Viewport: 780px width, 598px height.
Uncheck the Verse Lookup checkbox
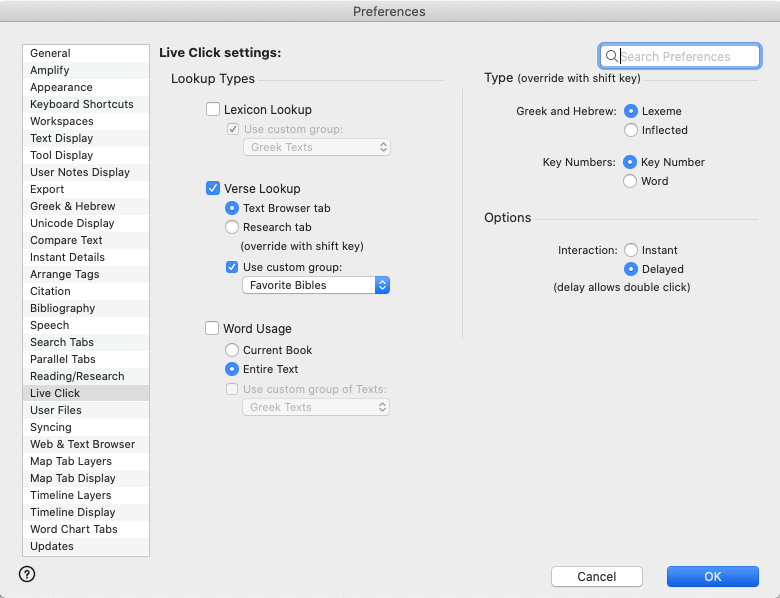213,188
